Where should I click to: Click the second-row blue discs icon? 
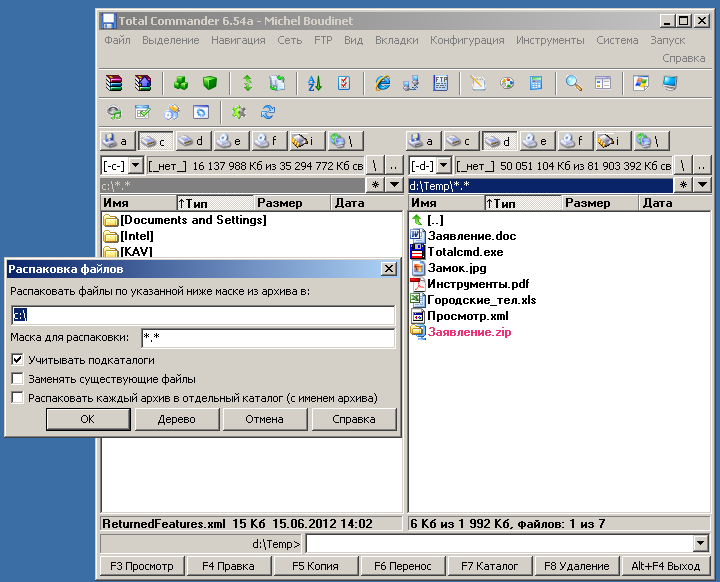(172, 112)
